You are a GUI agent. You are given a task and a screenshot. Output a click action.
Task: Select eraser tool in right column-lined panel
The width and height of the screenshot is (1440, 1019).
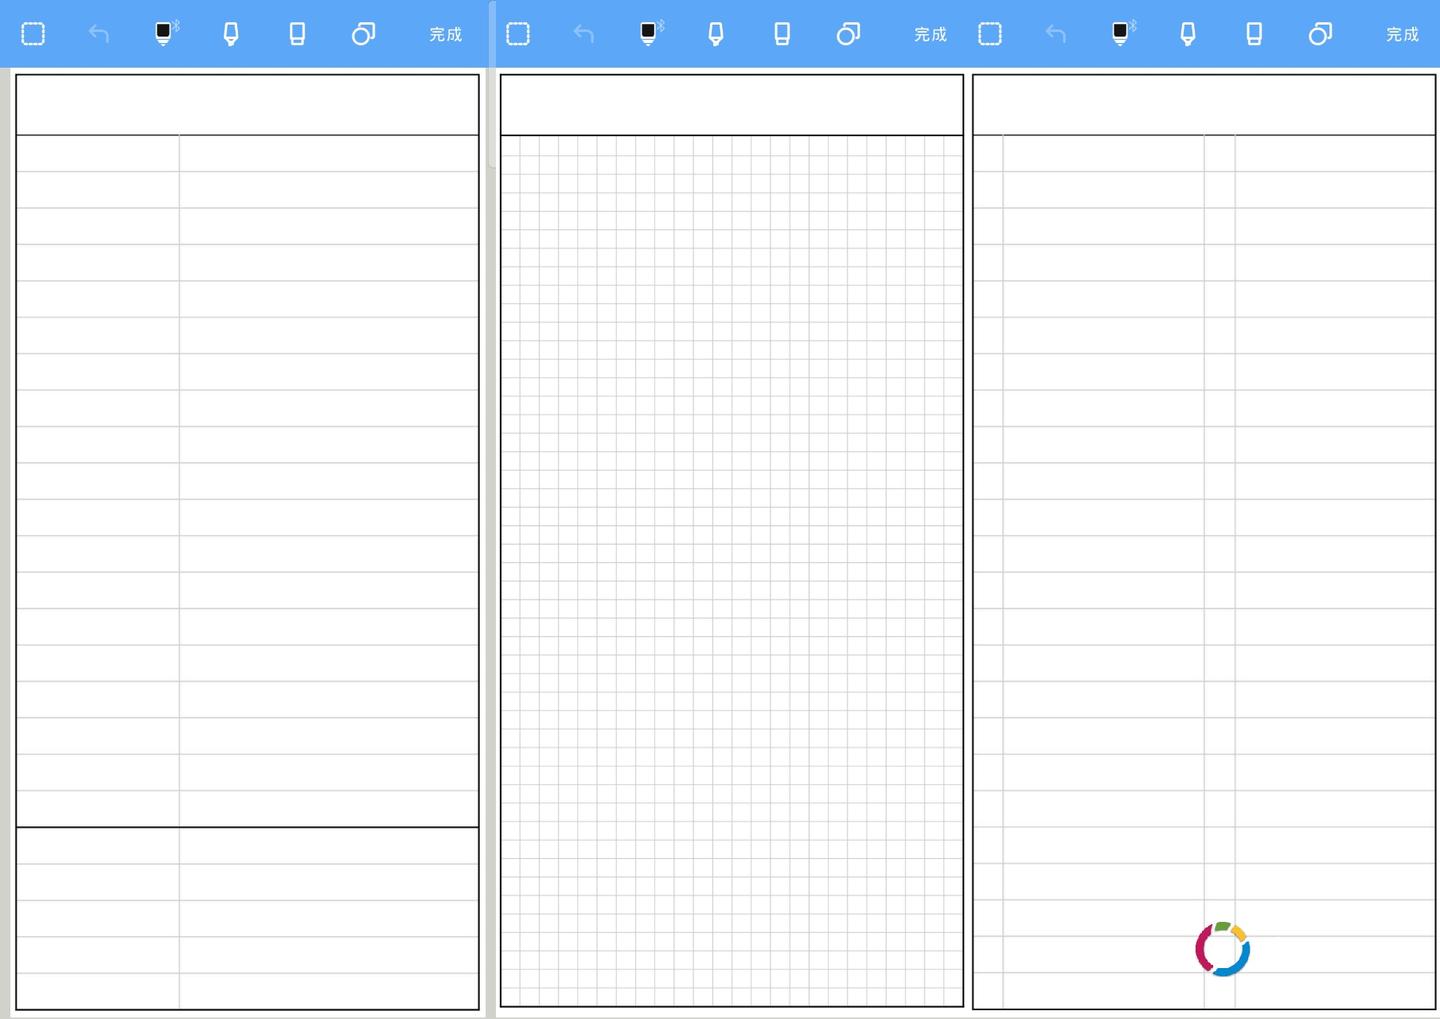click(x=1254, y=34)
